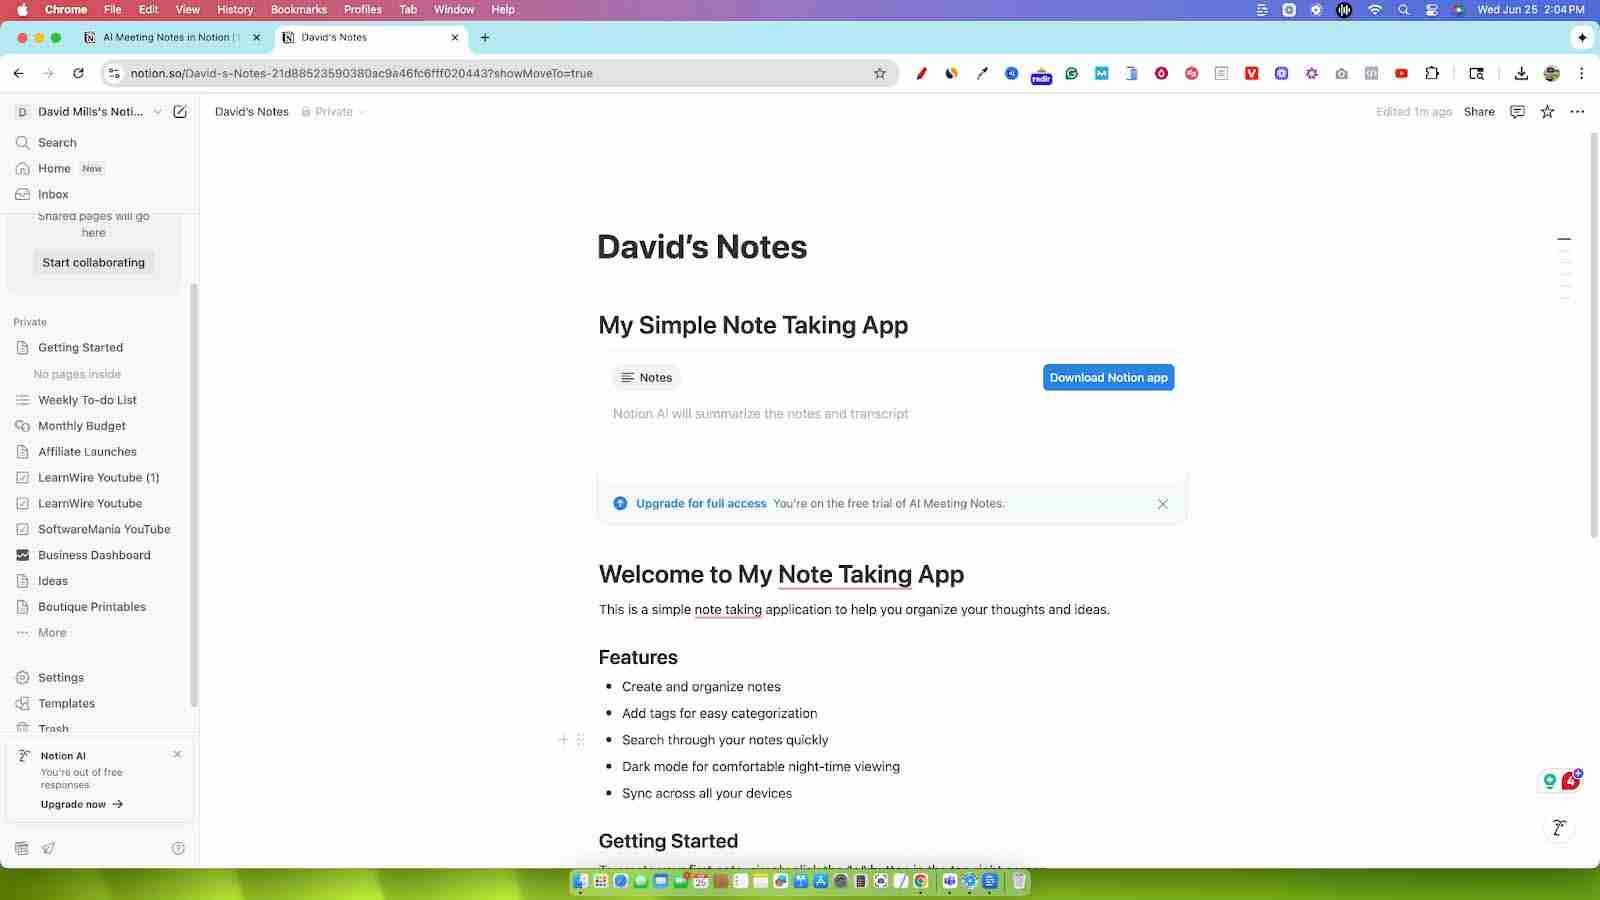Screen dimensions: 1600x900
Task: Click the drag handle beside Search through your notes
Action: point(580,740)
